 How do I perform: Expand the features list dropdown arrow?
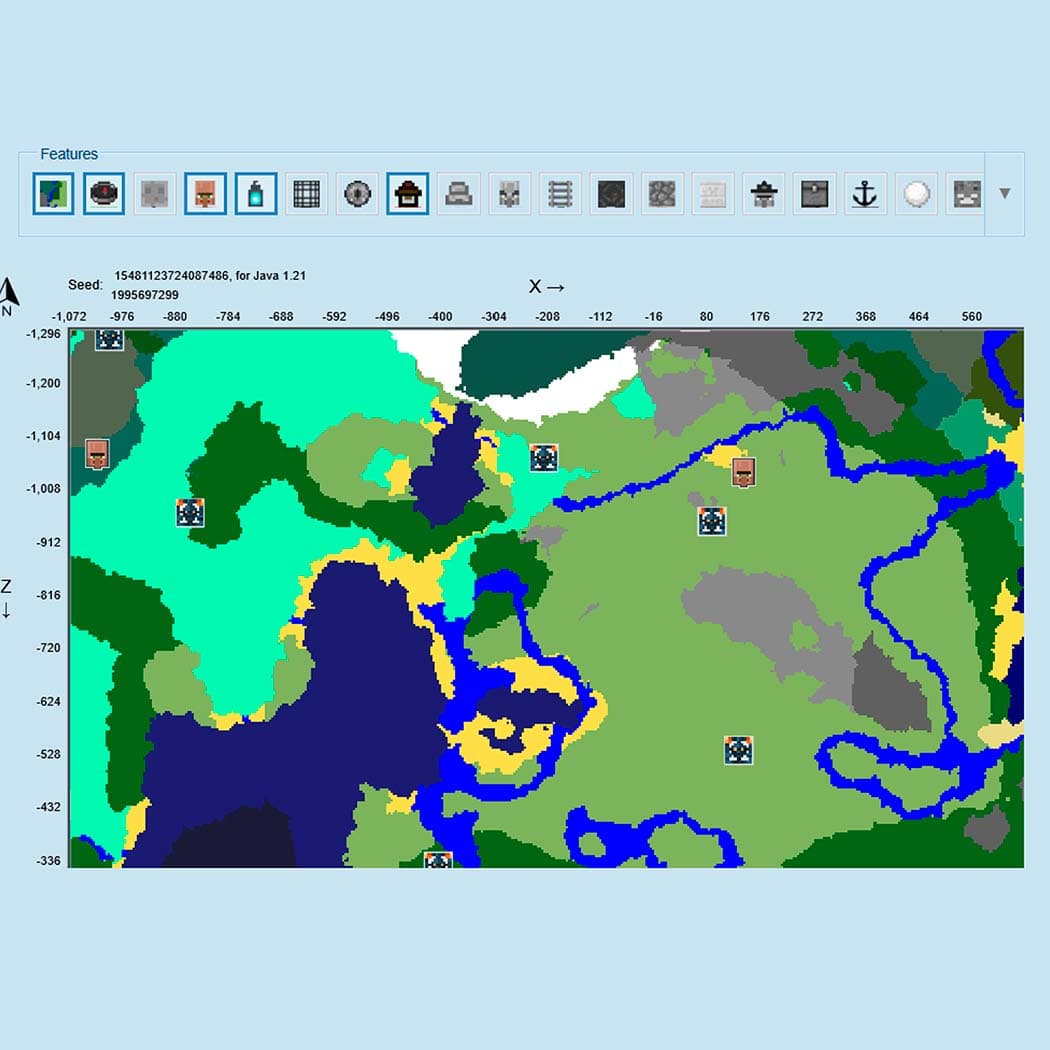click(x=1004, y=193)
